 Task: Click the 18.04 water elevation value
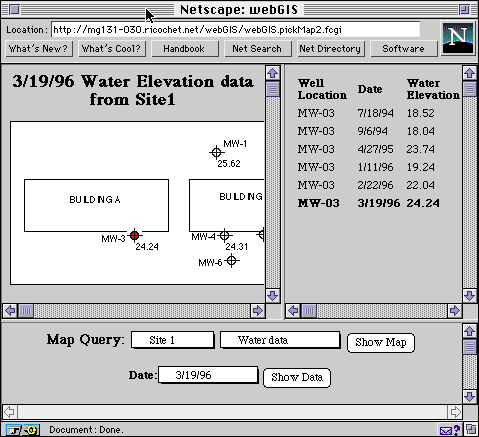pyautogui.click(x=421, y=131)
